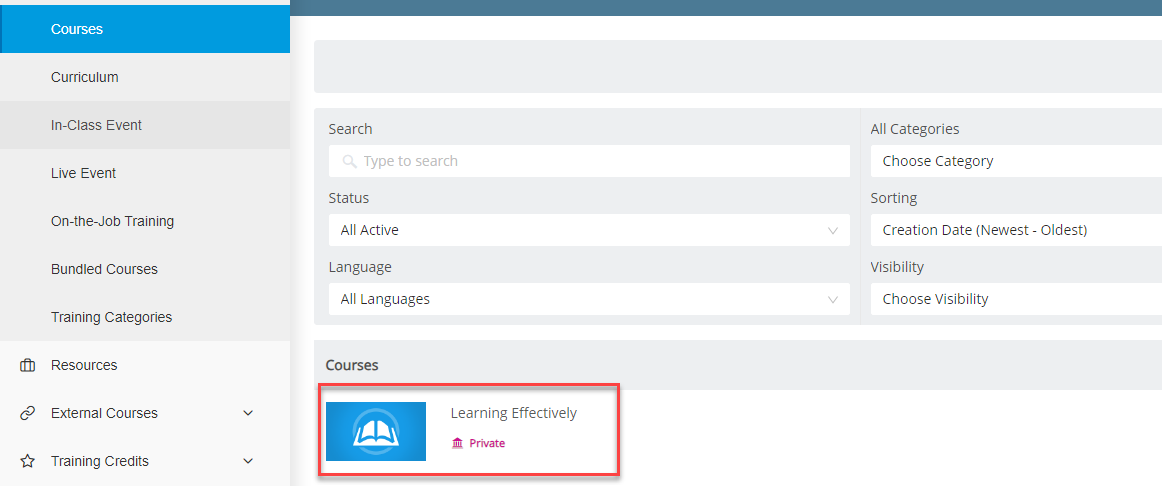The width and height of the screenshot is (1162, 486).
Task: Click the Learning Effectively course title
Action: (x=514, y=413)
